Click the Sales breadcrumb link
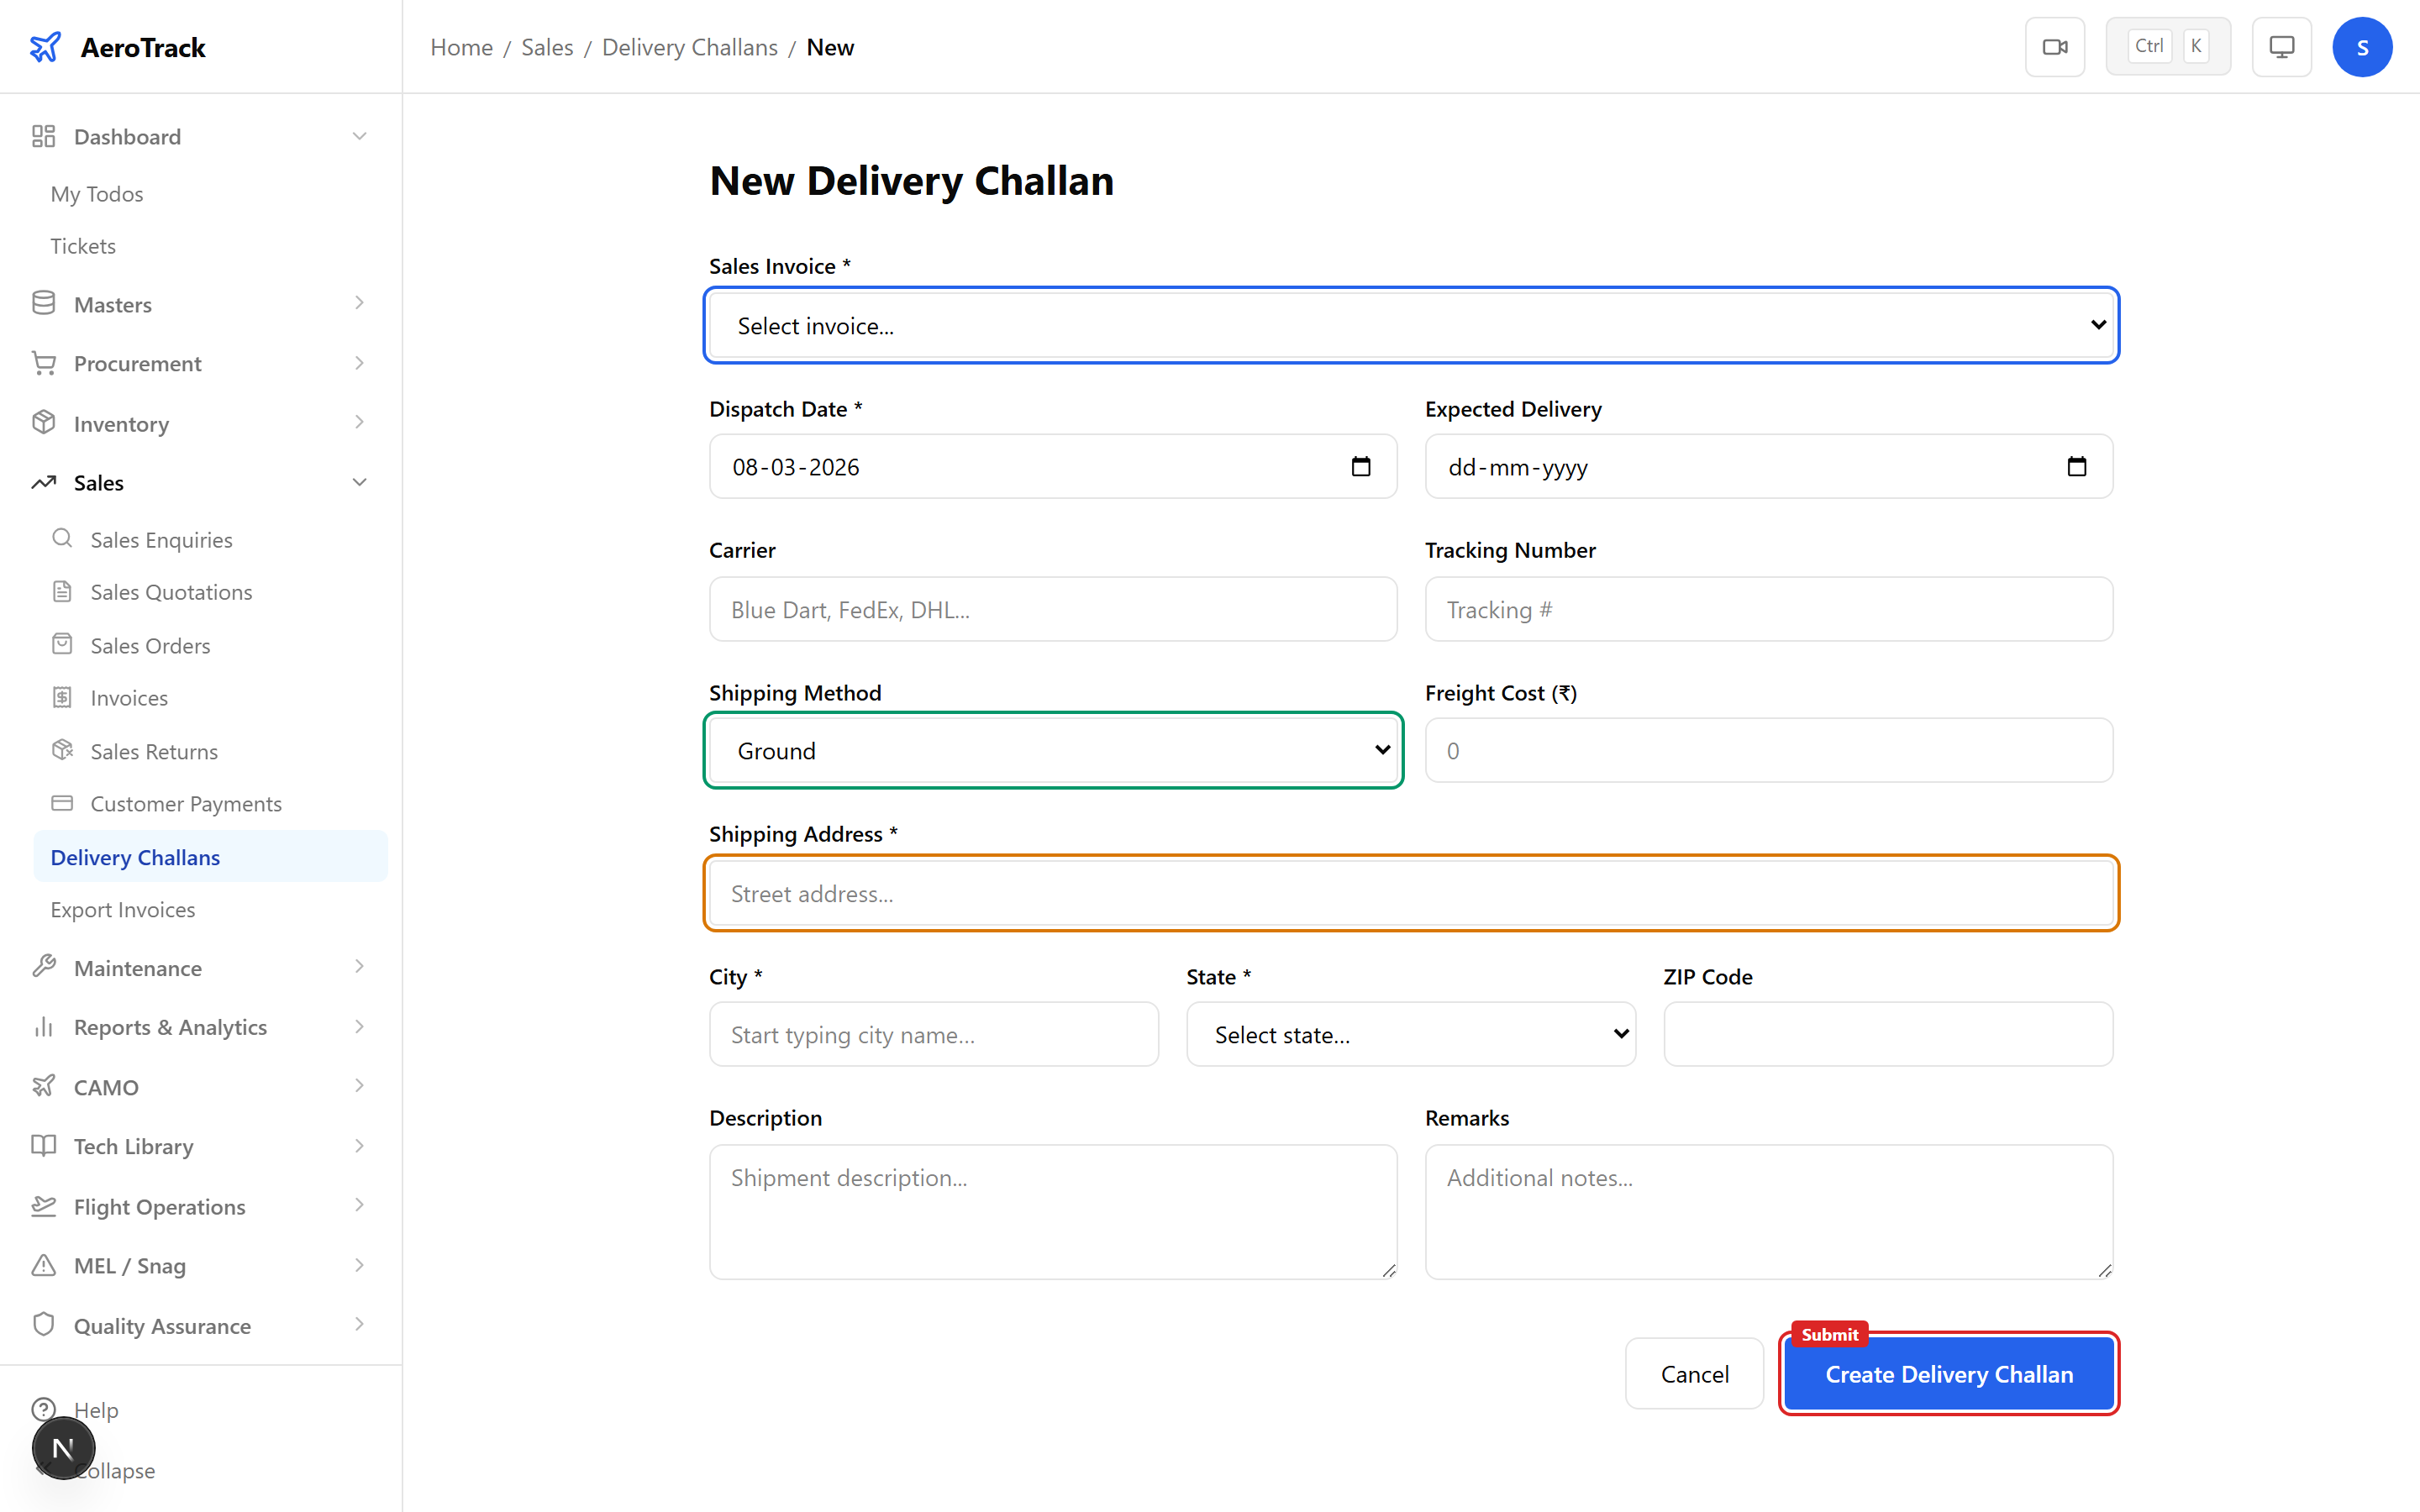The width and height of the screenshot is (2420, 1512). pyautogui.click(x=547, y=46)
